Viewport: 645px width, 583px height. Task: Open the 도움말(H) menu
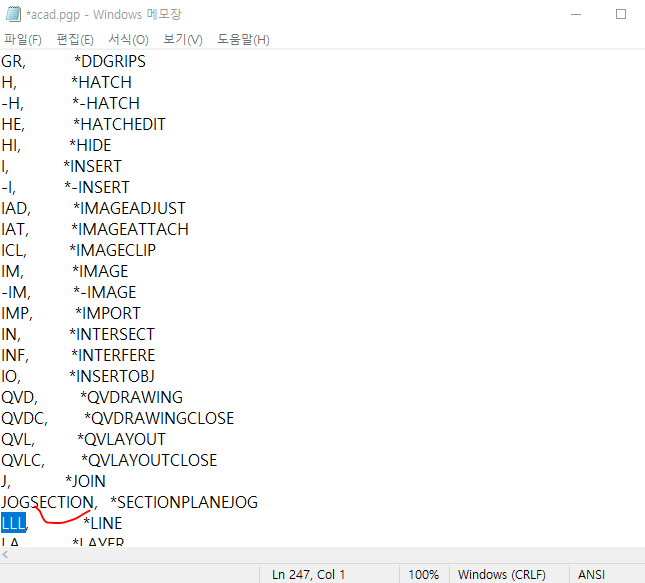[243, 39]
